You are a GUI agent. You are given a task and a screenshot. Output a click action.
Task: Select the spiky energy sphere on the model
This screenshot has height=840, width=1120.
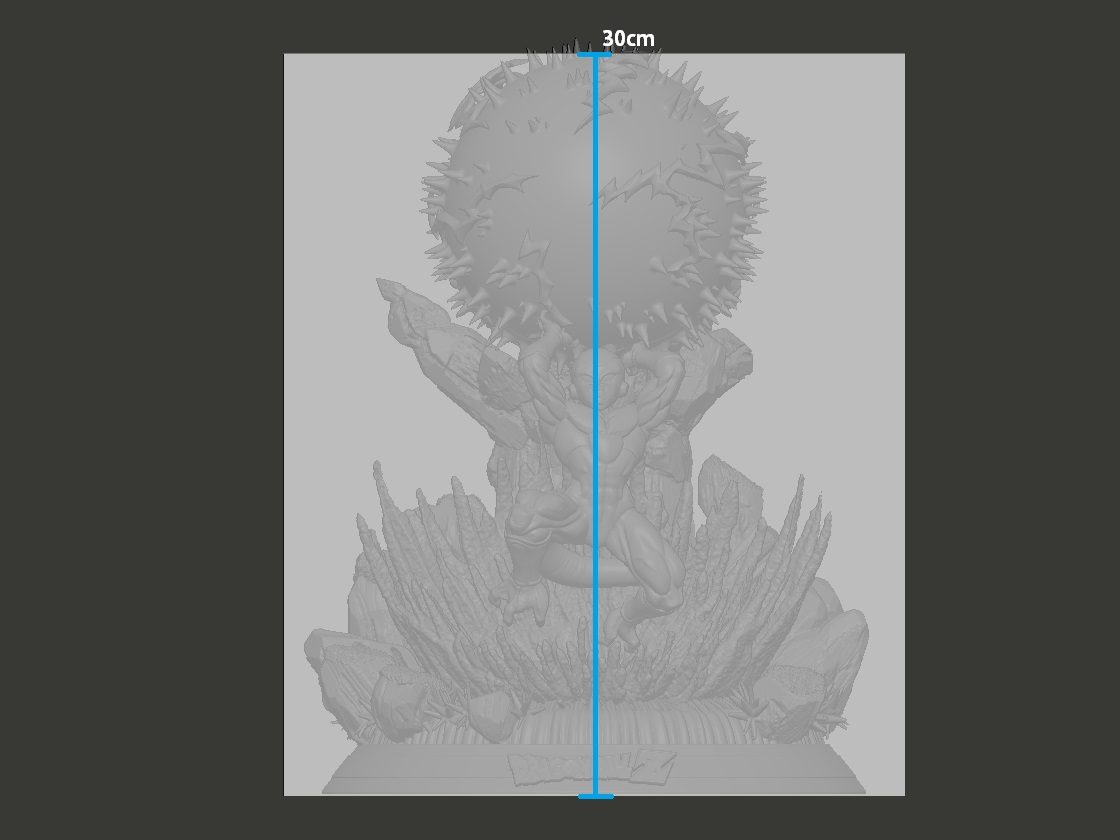click(594, 194)
